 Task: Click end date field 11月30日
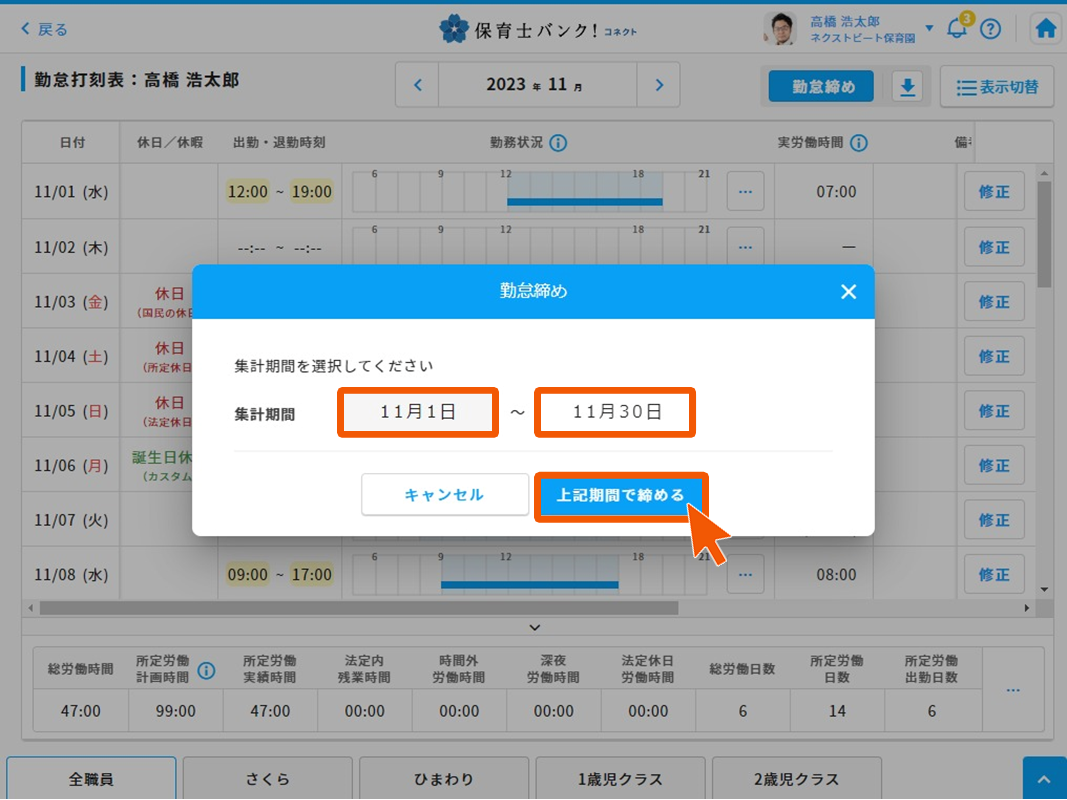click(x=614, y=412)
